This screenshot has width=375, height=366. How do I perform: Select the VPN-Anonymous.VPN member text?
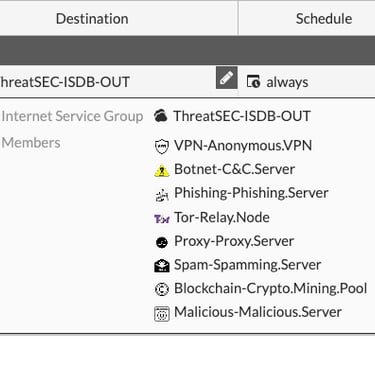pyautogui.click(x=243, y=145)
